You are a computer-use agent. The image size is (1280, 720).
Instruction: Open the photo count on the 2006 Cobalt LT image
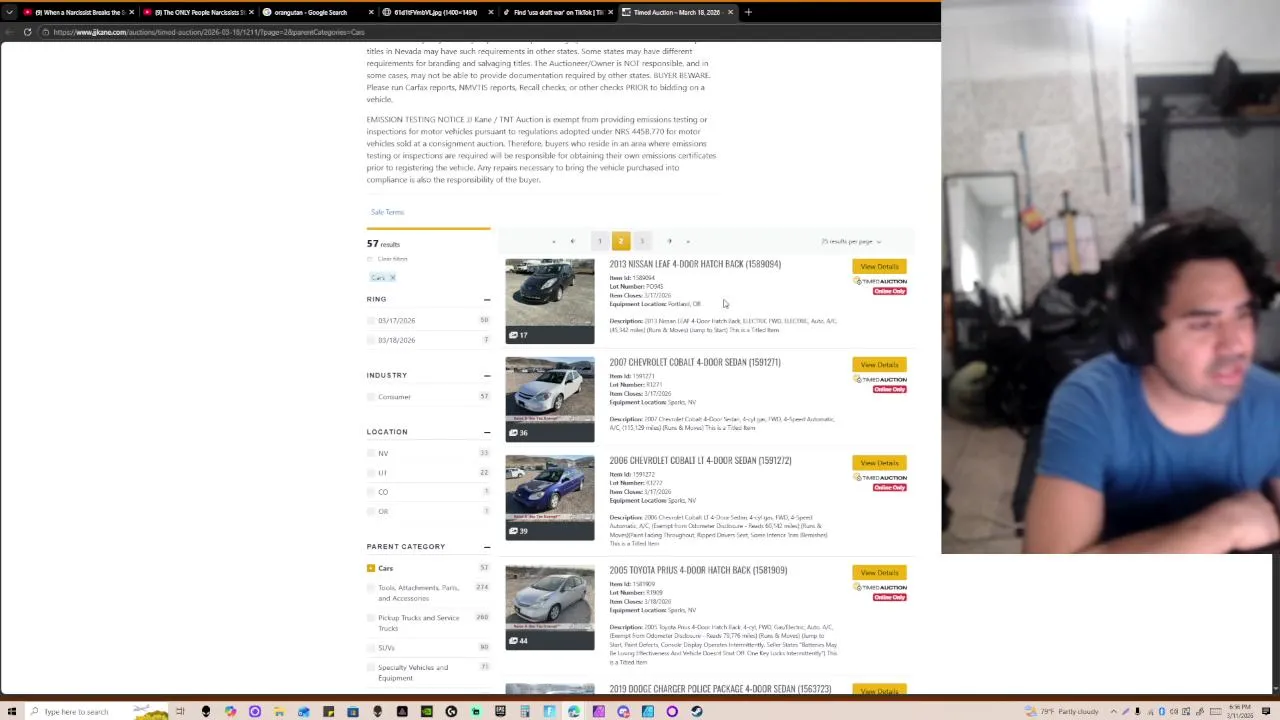tap(518, 531)
